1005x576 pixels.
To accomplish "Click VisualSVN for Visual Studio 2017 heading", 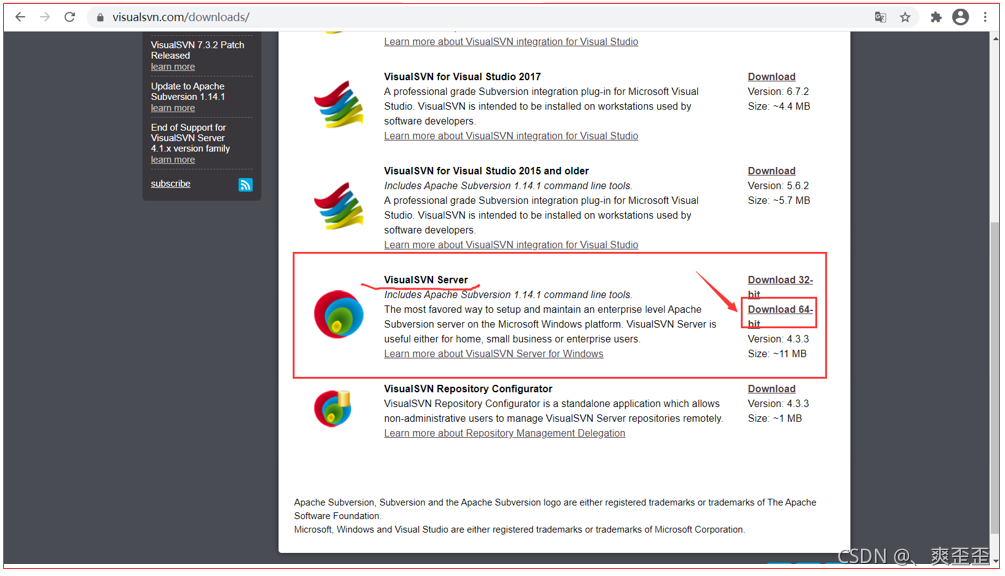I will point(462,76).
